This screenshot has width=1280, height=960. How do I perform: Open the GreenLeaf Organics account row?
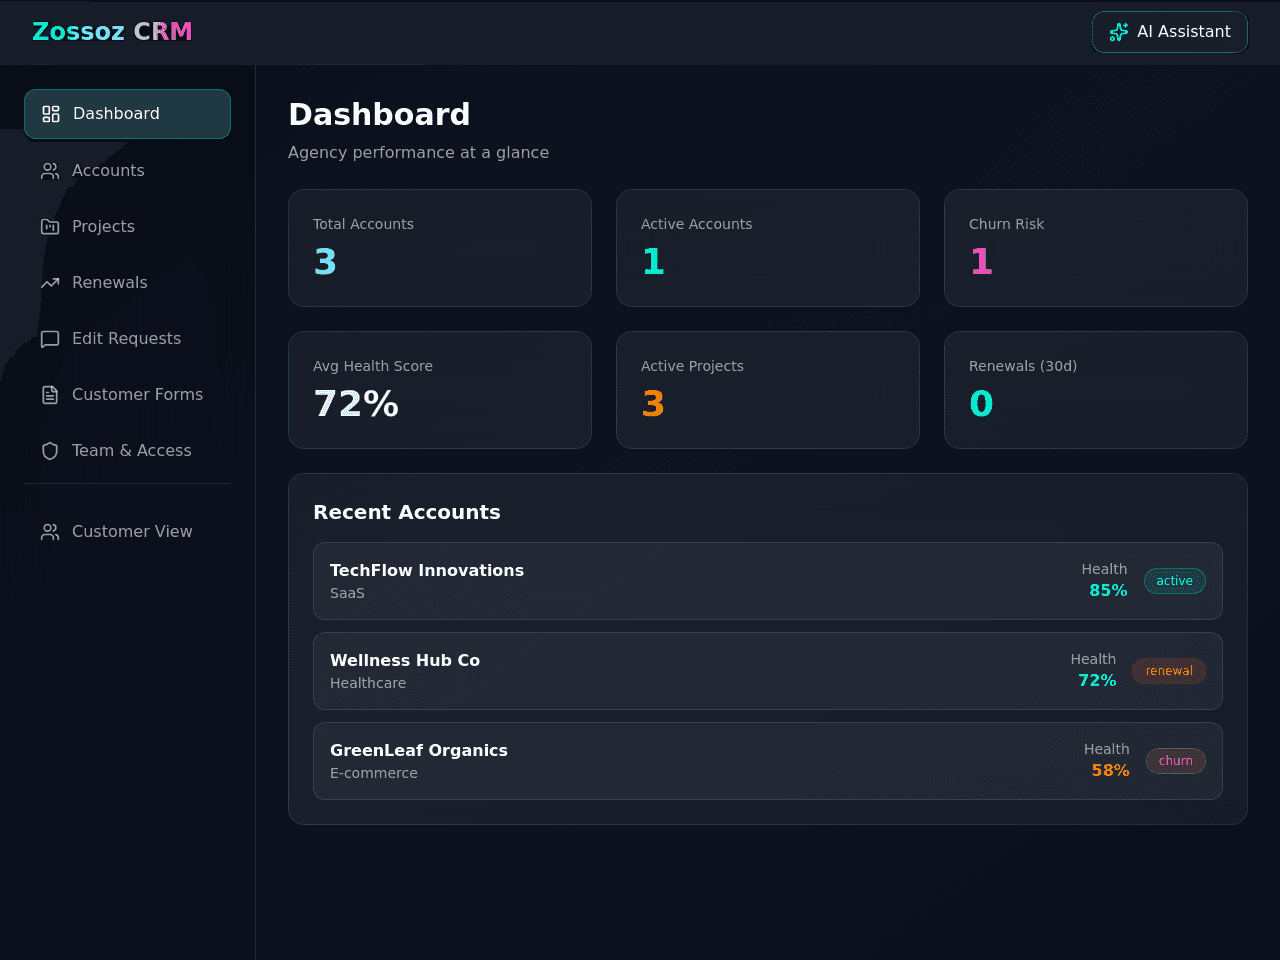(x=768, y=761)
